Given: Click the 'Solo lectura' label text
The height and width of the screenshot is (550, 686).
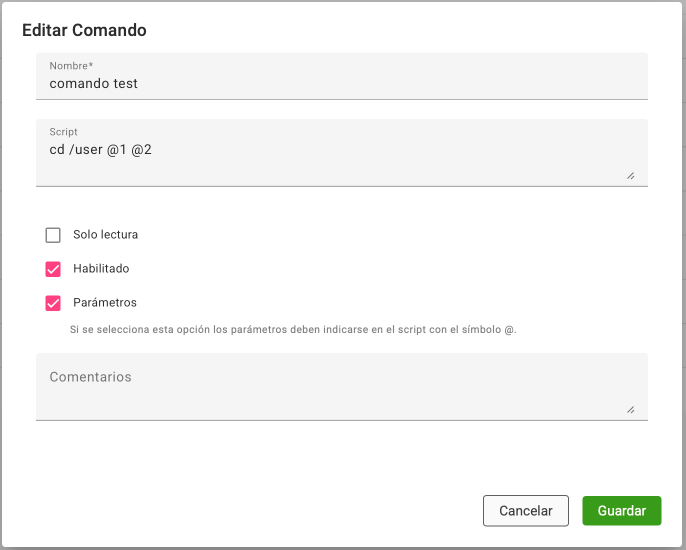Looking at the screenshot, I should coord(105,235).
